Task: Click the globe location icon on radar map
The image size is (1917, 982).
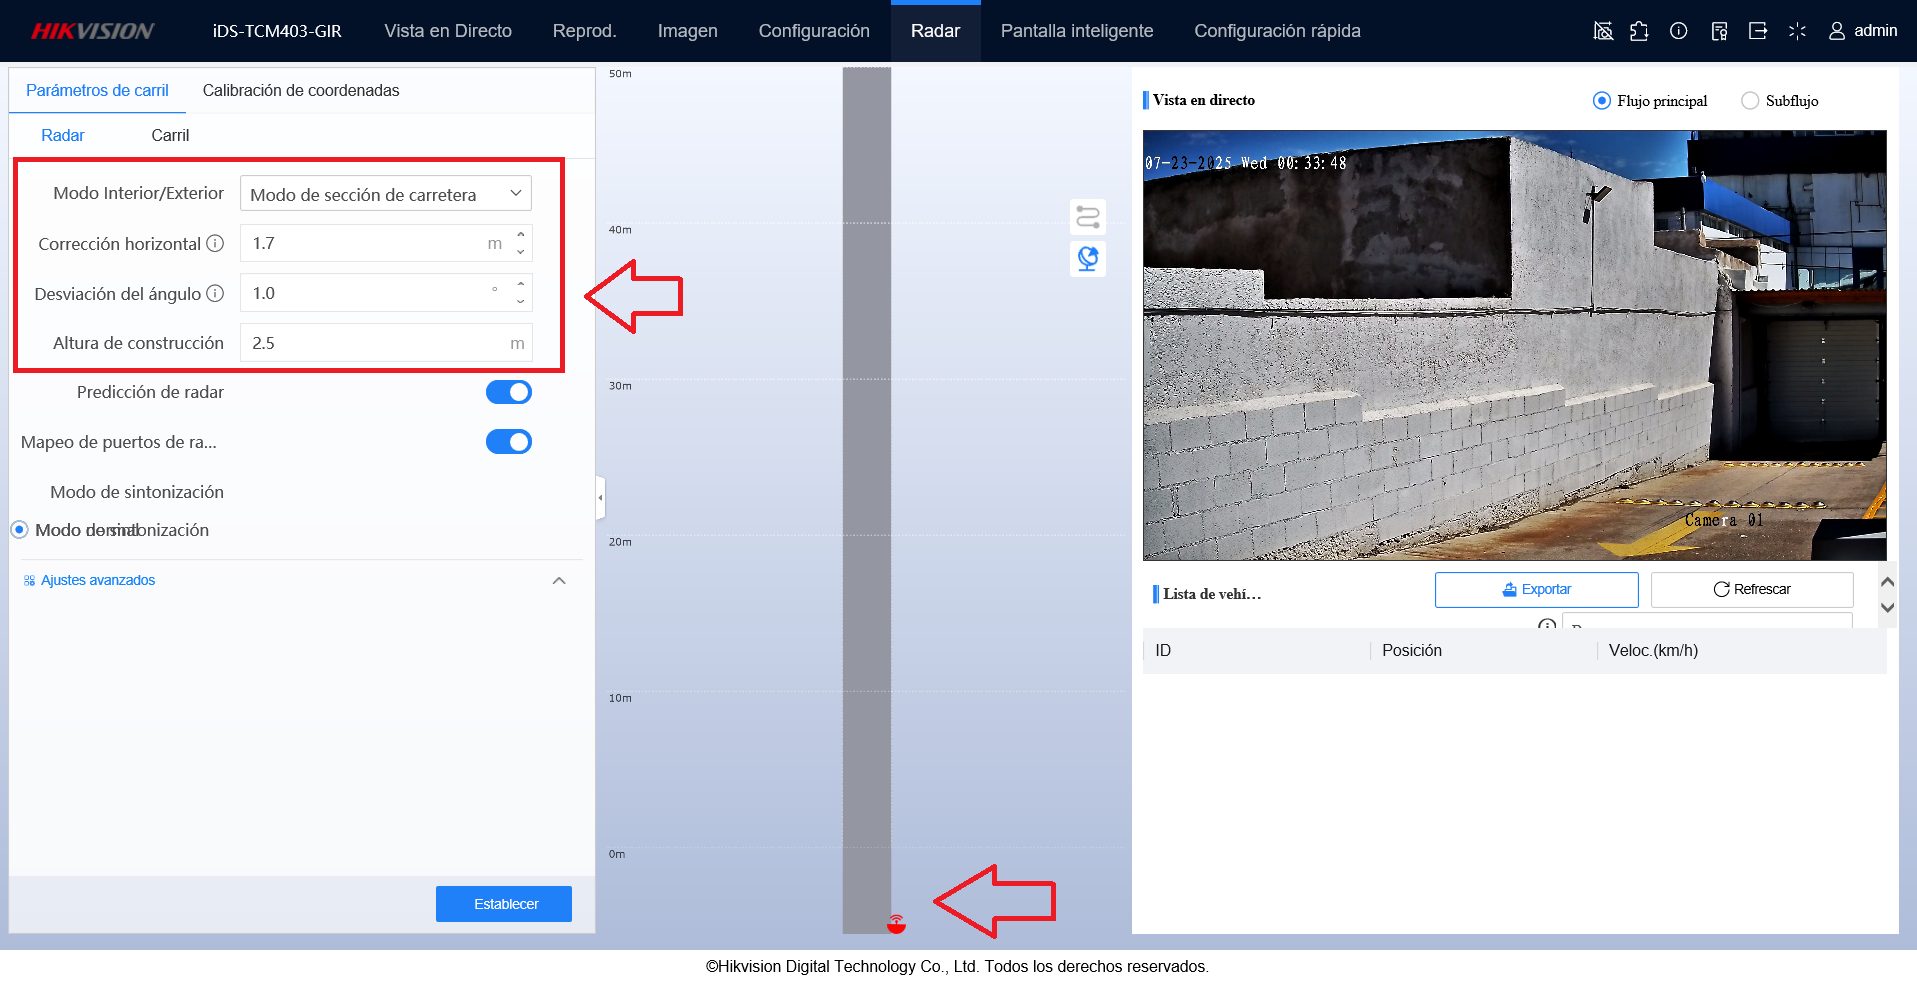Action: 1088,259
